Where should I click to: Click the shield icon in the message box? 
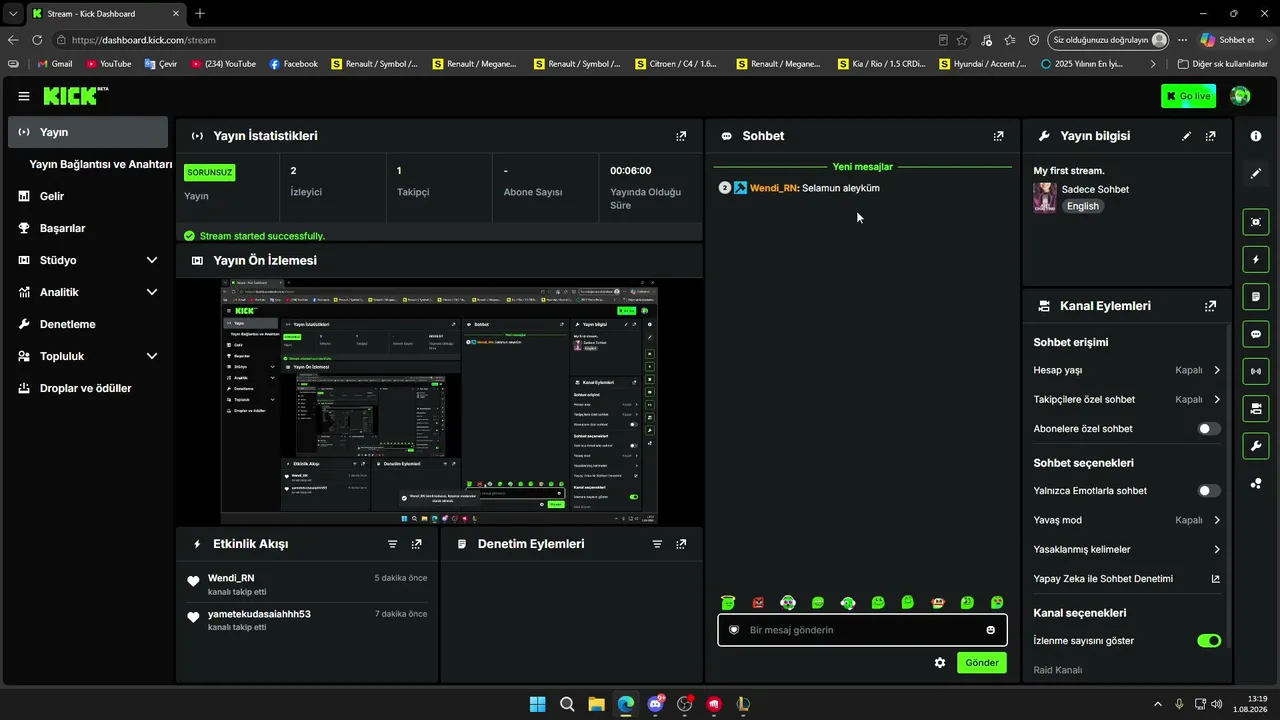tap(734, 630)
